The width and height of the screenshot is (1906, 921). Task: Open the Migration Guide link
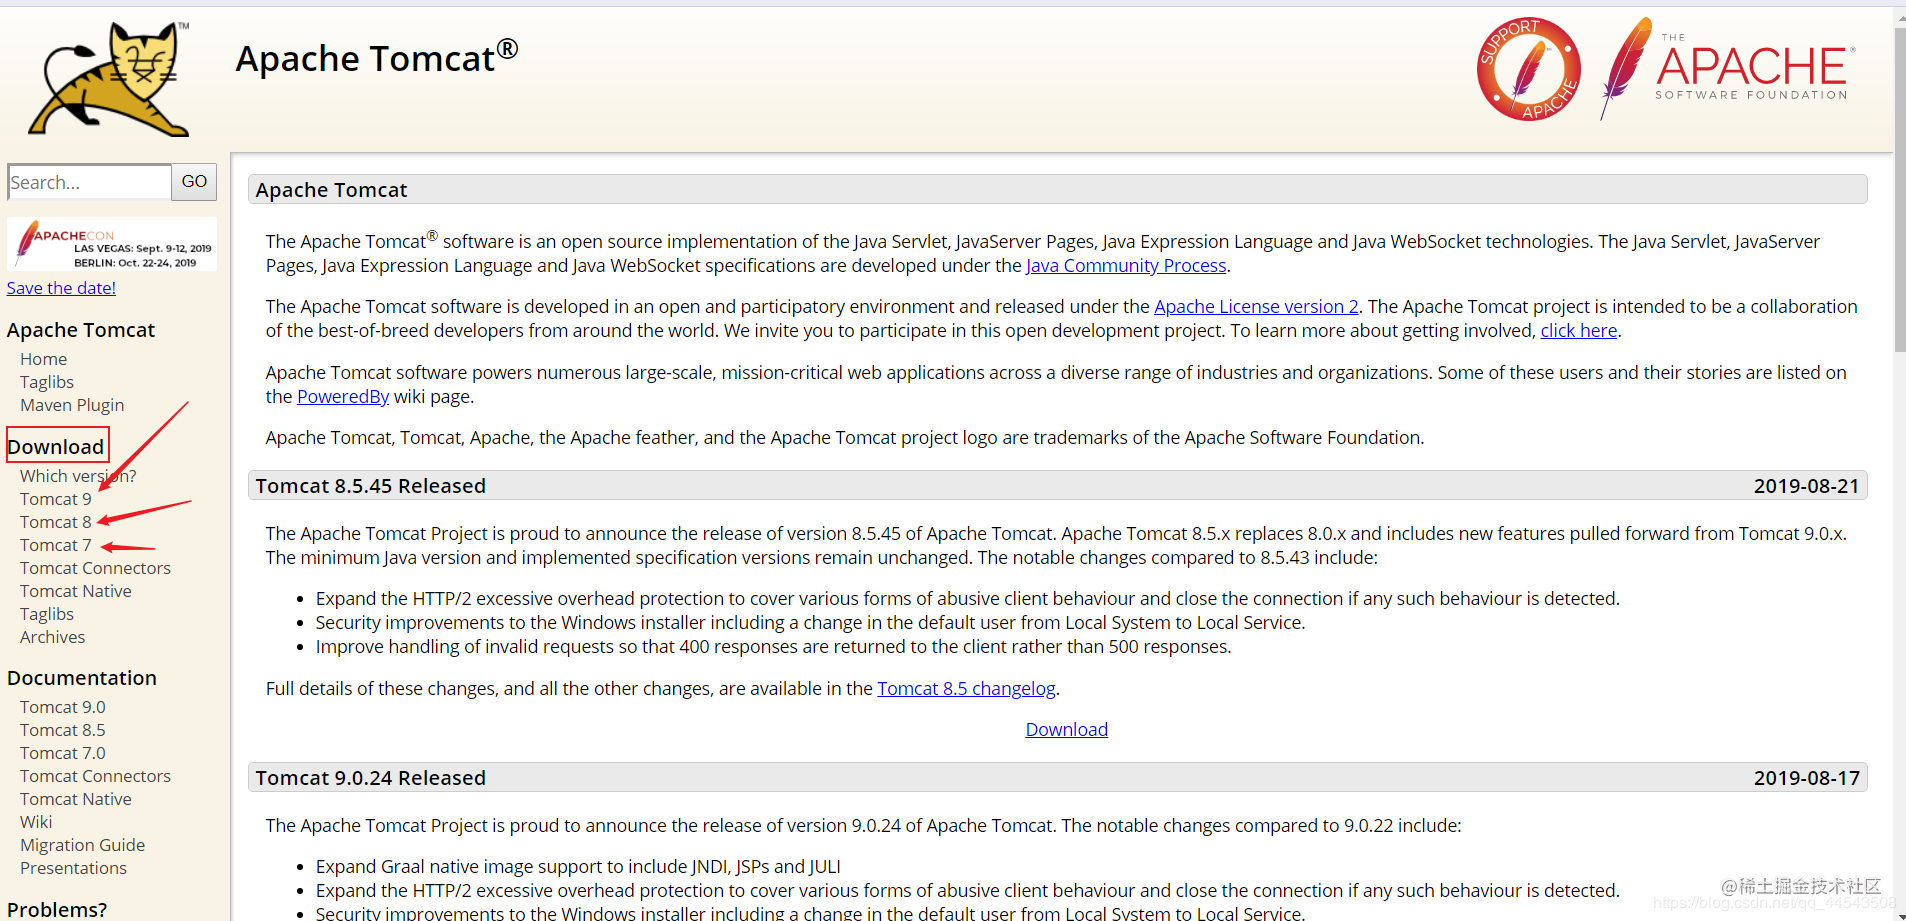82,845
